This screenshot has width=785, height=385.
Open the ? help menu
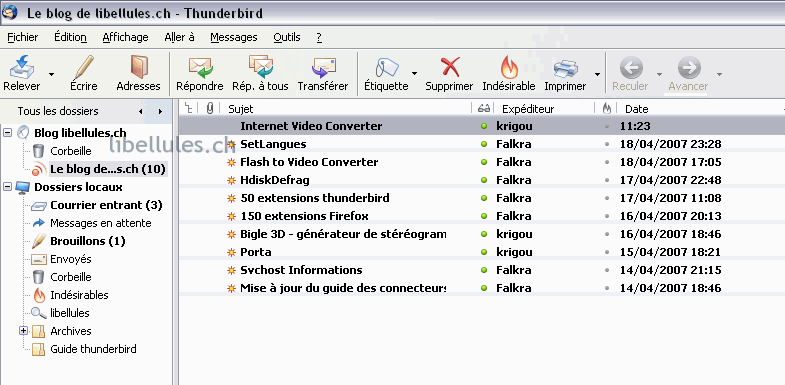point(319,37)
